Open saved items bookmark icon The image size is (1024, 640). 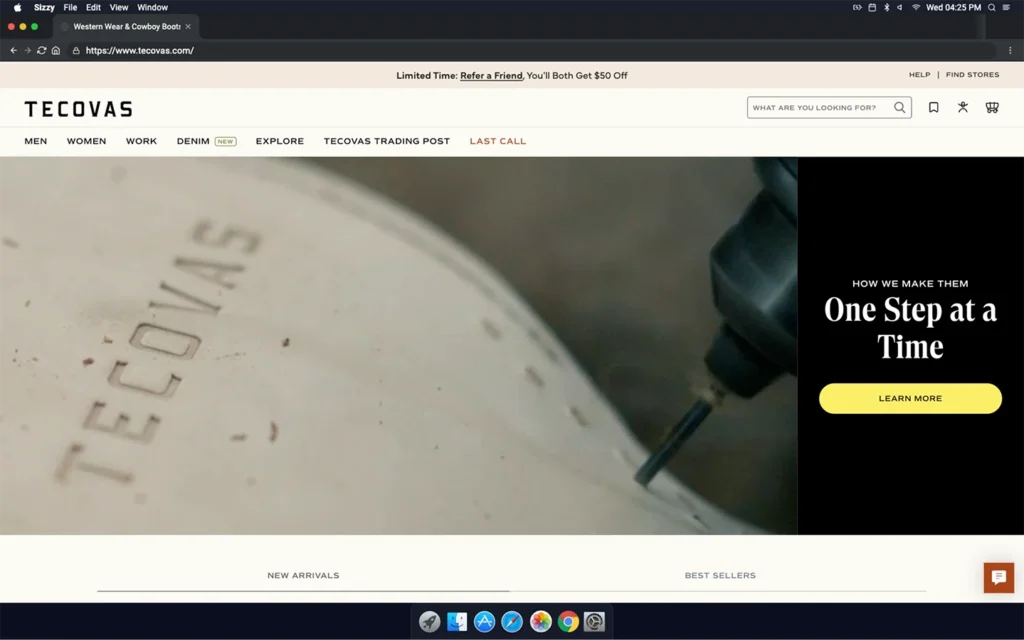(933, 108)
